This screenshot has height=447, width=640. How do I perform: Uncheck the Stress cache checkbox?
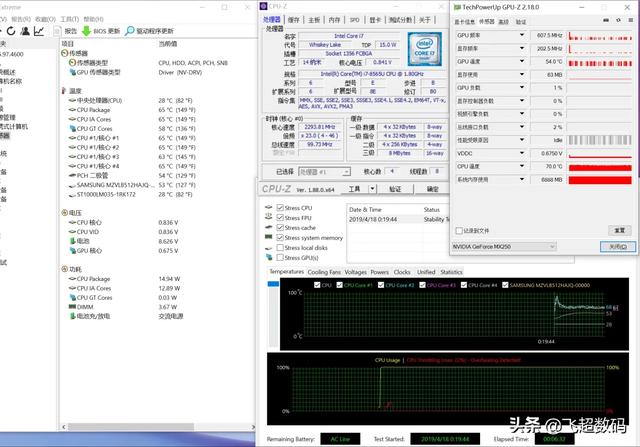[280, 227]
